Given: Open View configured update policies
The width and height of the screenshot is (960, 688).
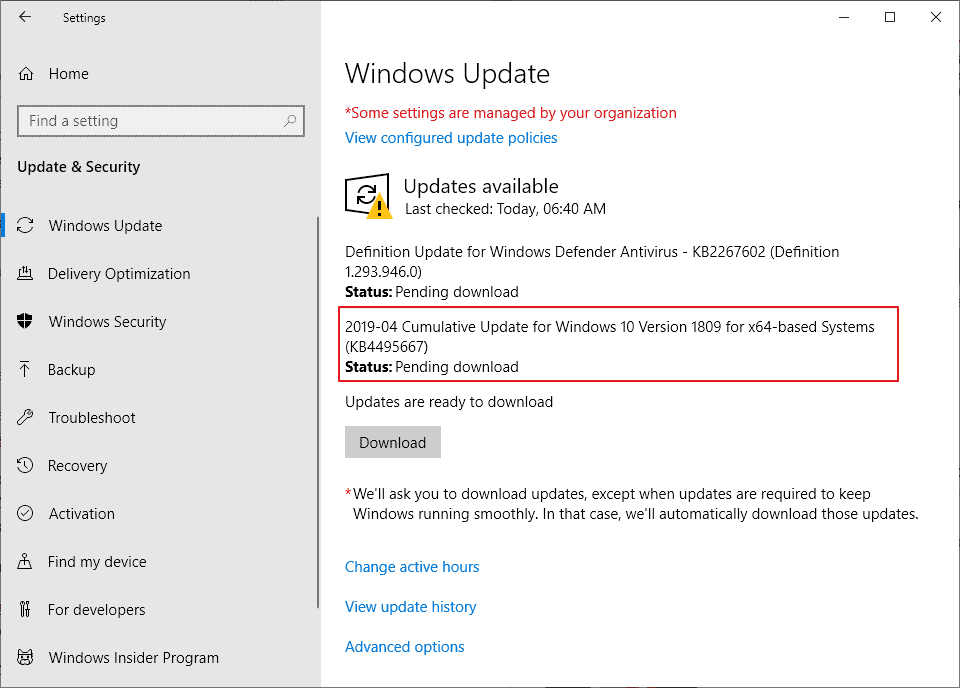Looking at the screenshot, I should click(x=451, y=138).
